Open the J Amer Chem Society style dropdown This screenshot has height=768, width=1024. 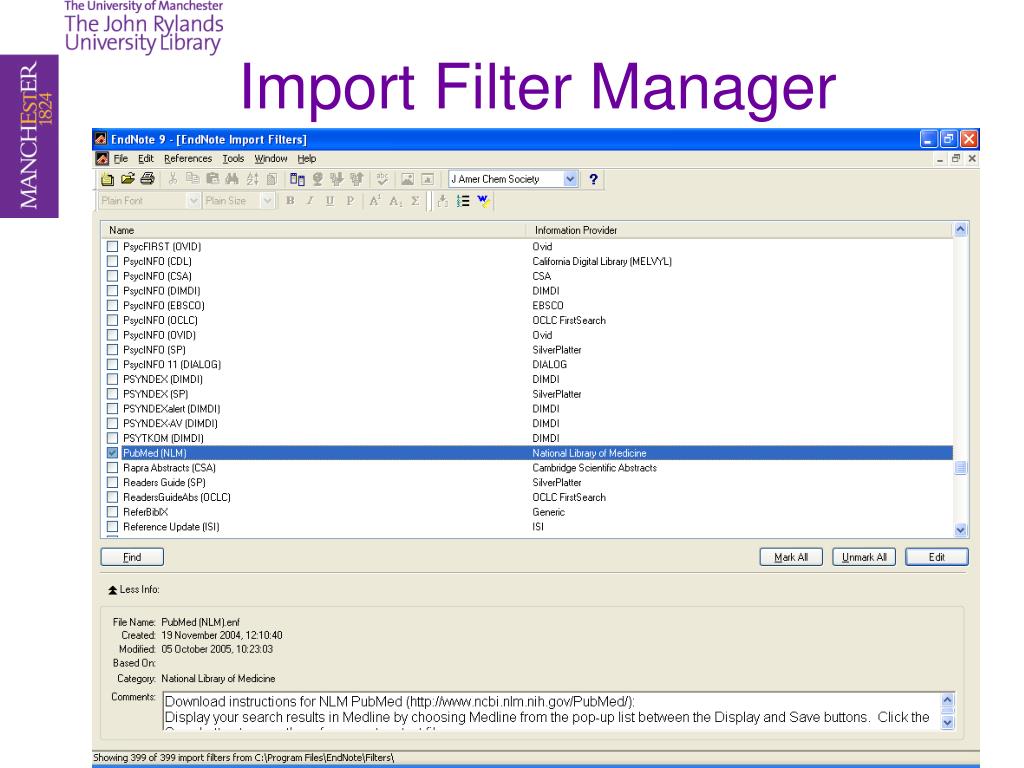point(570,179)
